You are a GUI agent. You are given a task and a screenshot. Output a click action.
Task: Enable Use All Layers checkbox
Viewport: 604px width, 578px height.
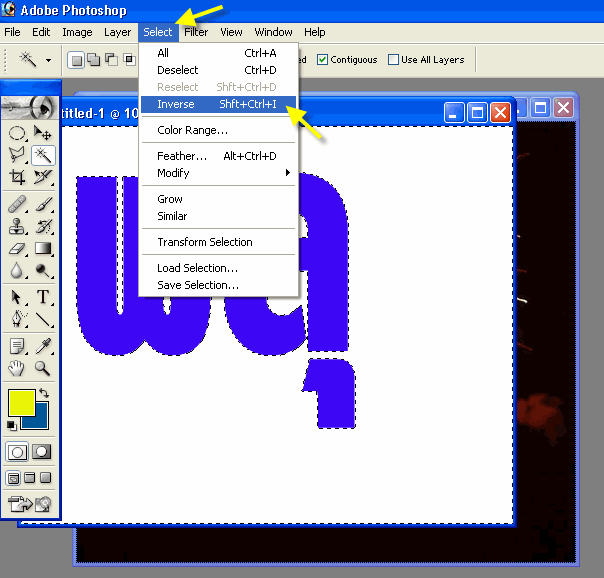[x=393, y=60]
